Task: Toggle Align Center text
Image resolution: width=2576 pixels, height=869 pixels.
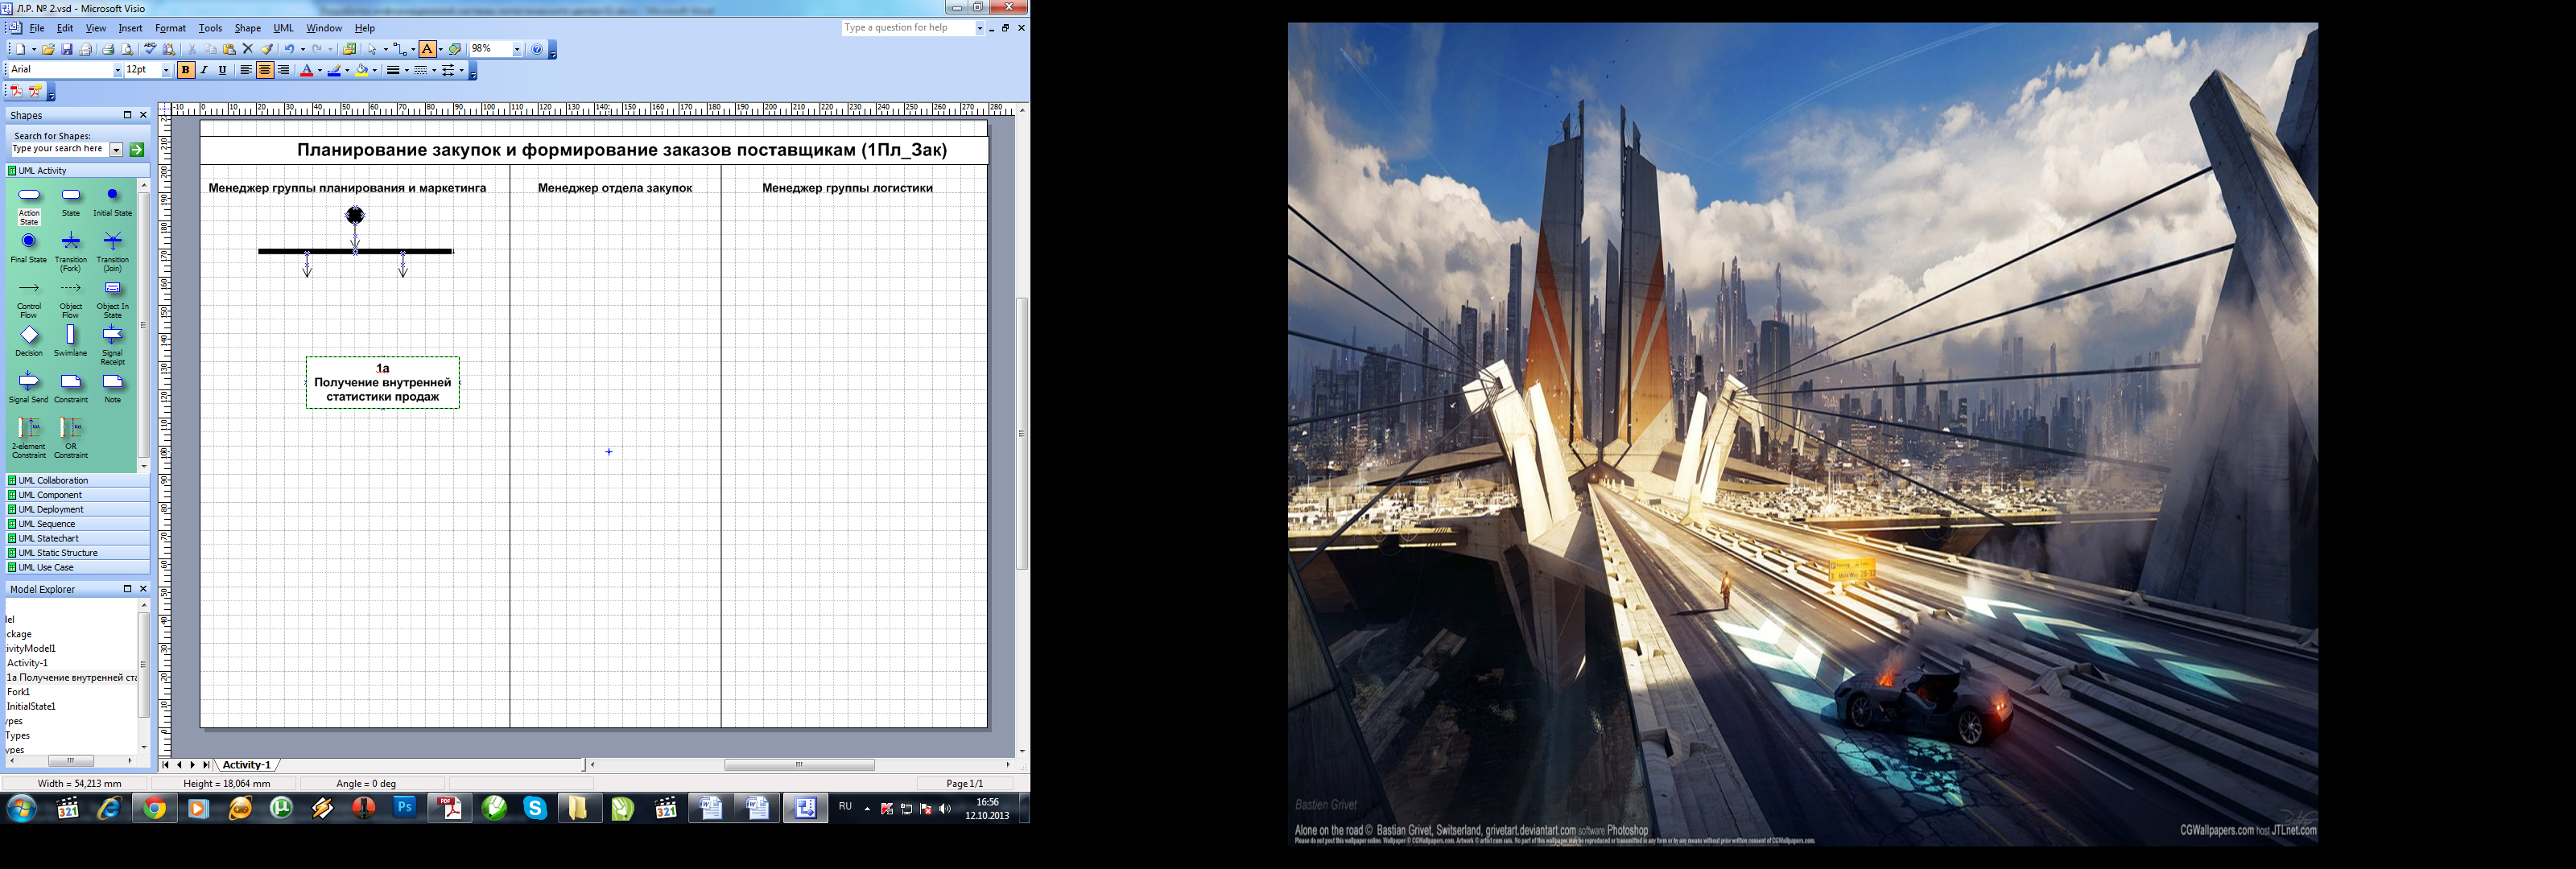Action: click(264, 70)
